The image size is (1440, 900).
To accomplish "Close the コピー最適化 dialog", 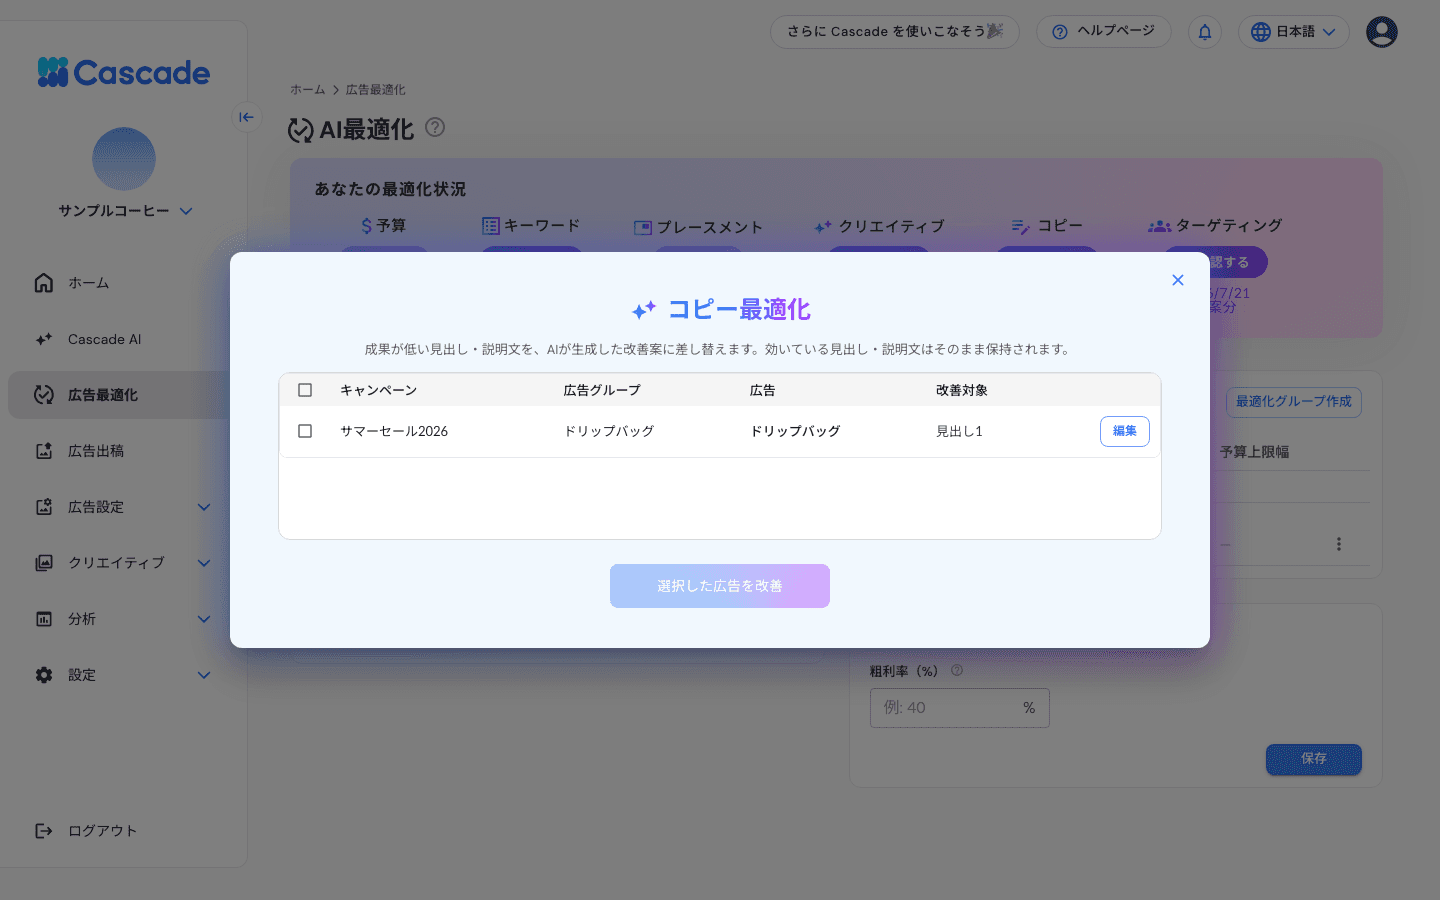I will [1178, 280].
